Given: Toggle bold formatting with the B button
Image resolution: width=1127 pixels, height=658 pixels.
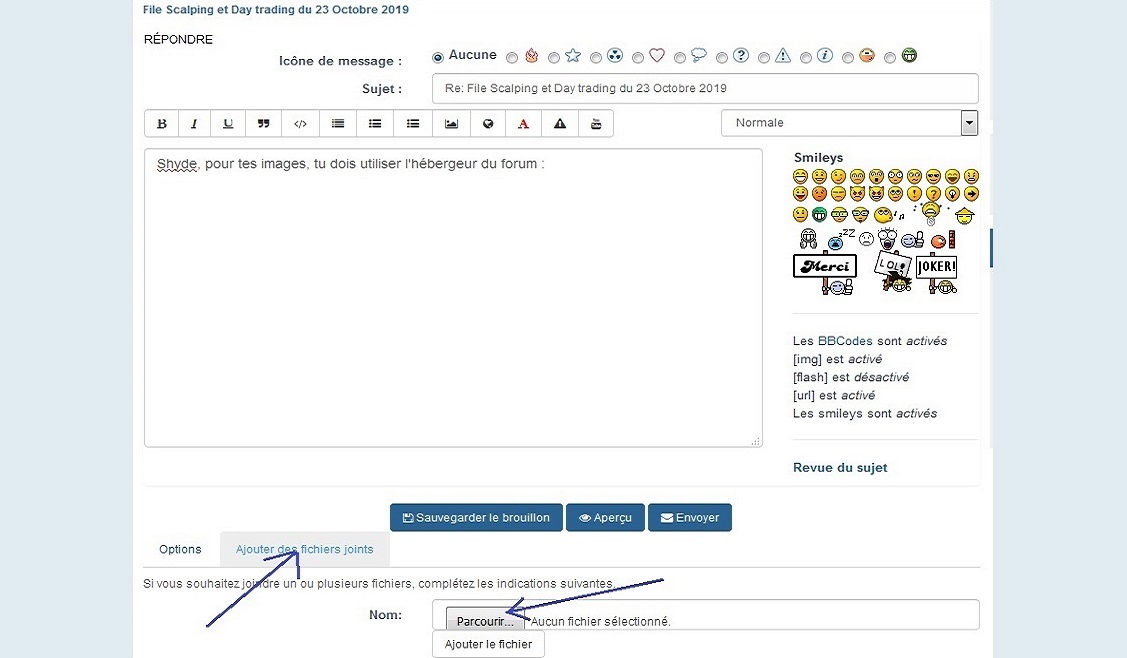Looking at the screenshot, I should (x=162, y=124).
